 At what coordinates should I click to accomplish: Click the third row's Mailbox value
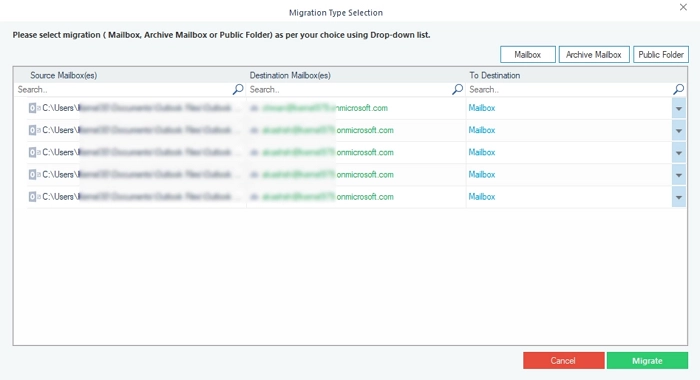point(482,152)
